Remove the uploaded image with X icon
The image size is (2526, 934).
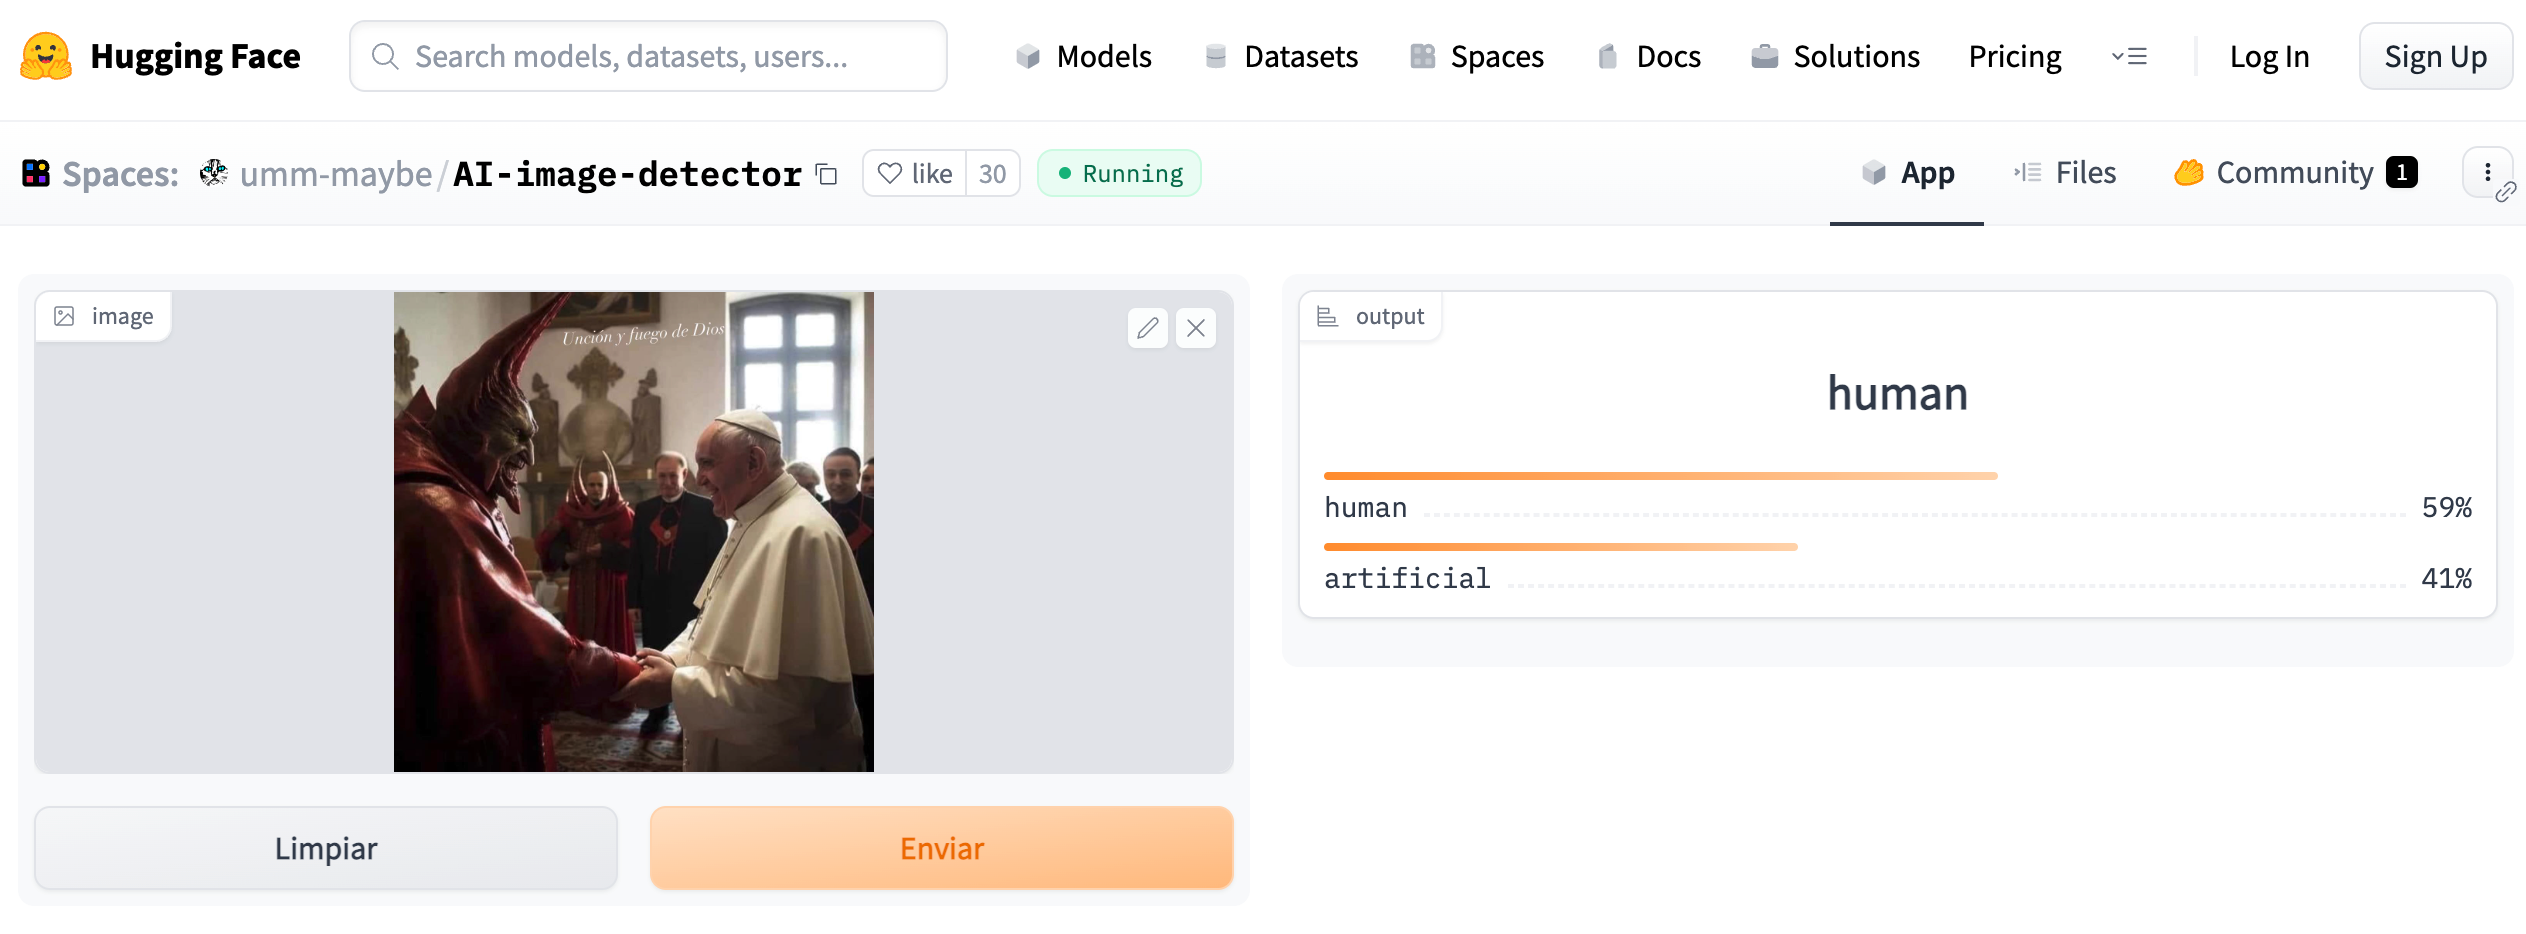click(1196, 328)
